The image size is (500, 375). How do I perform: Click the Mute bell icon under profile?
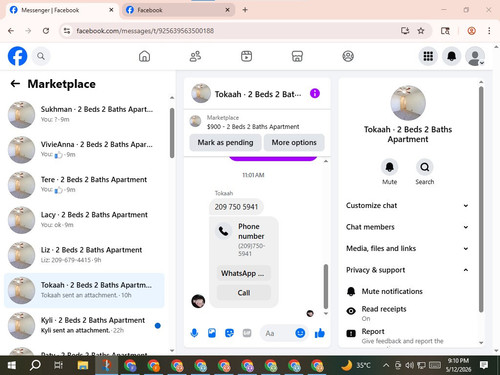pos(389,167)
